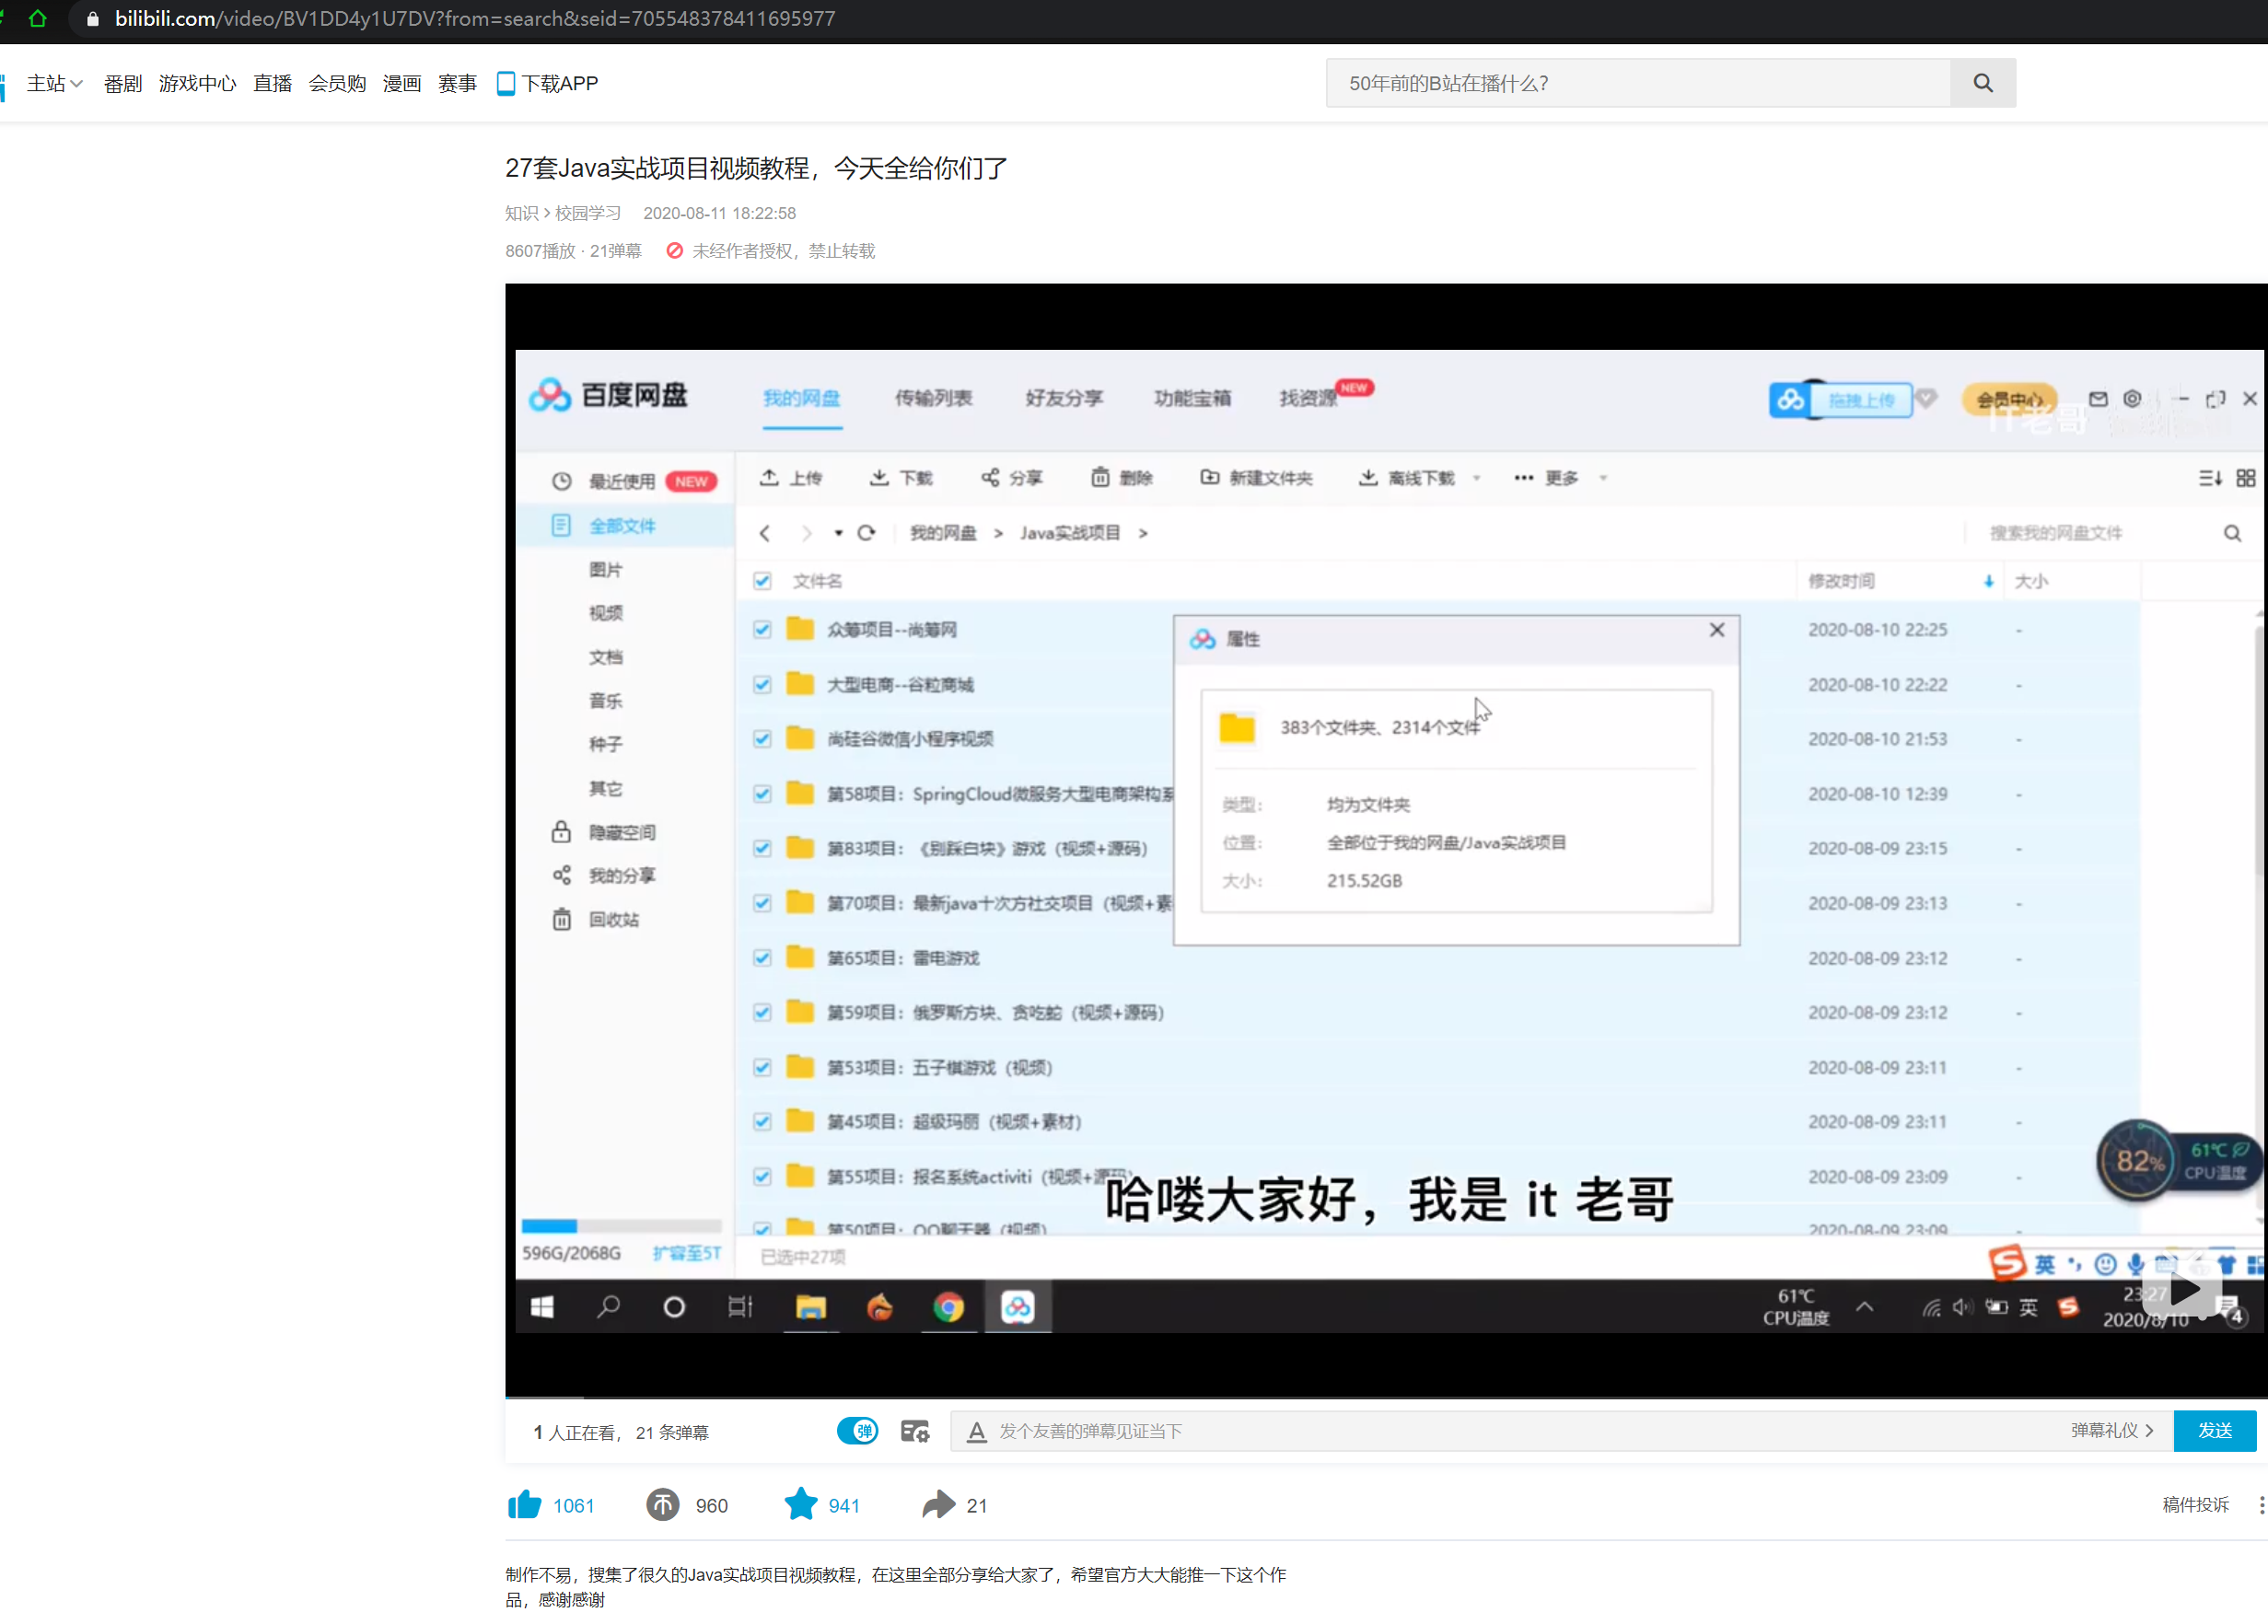Open Netdisk settings gear icon
The width and height of the screenshot is (2268, 1624).
click(2132, 399)
